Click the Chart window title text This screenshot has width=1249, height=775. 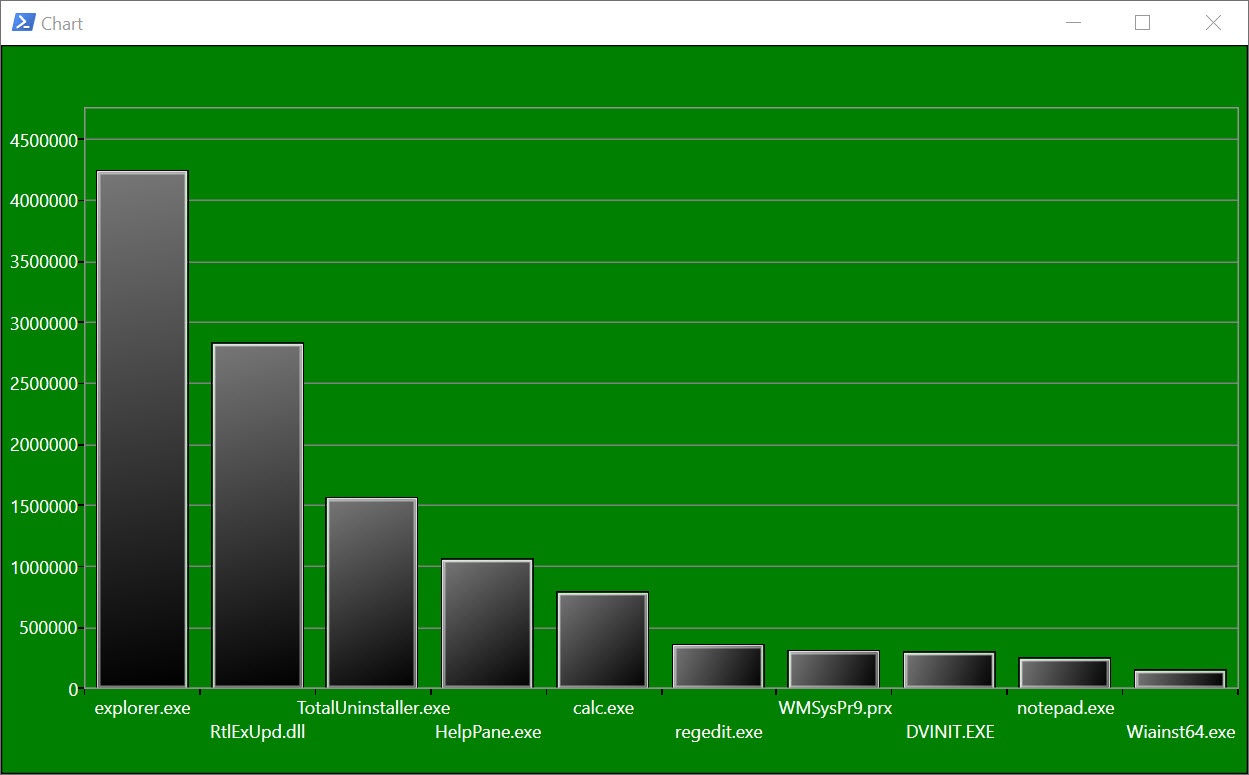[62, 23]
